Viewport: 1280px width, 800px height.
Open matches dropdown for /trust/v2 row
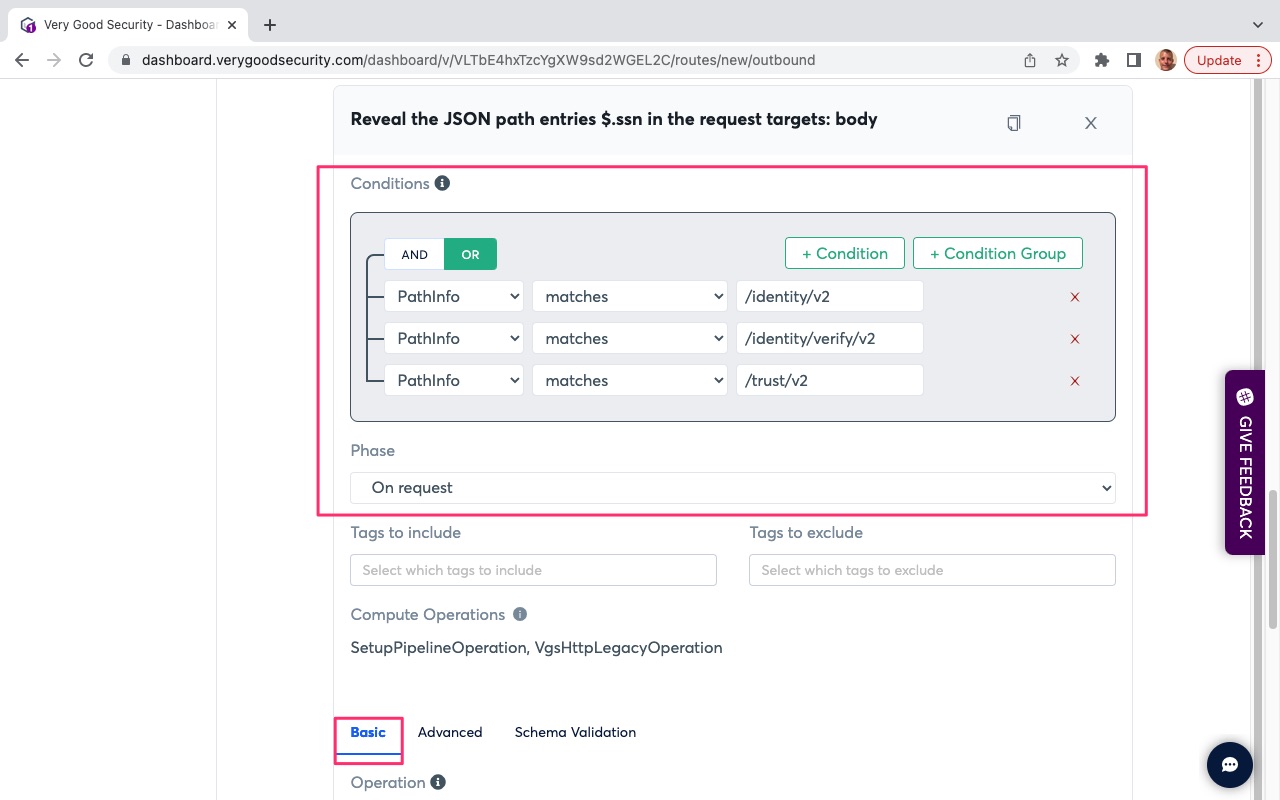(x=630, y=381)
